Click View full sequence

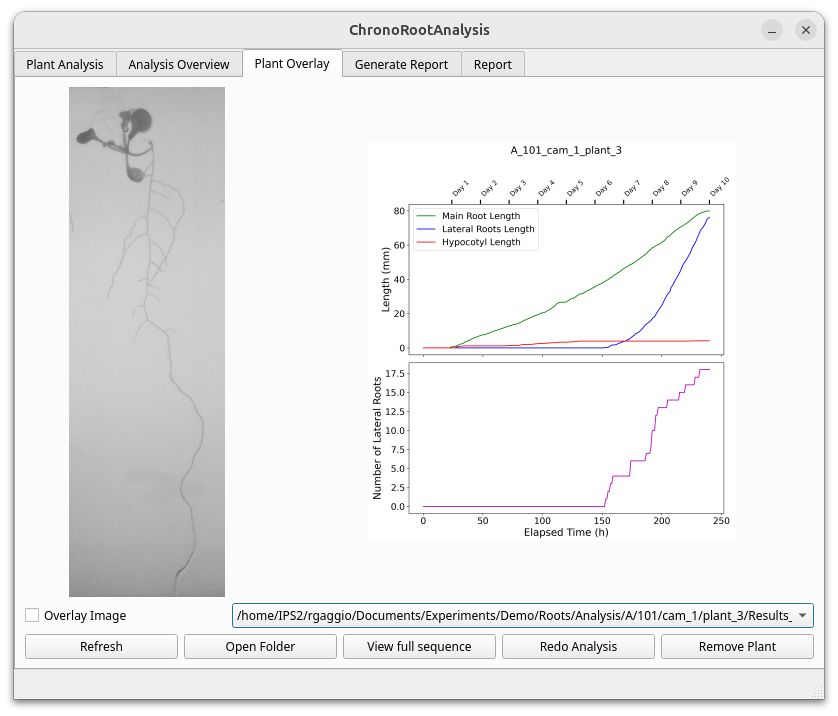click(419, 646)
